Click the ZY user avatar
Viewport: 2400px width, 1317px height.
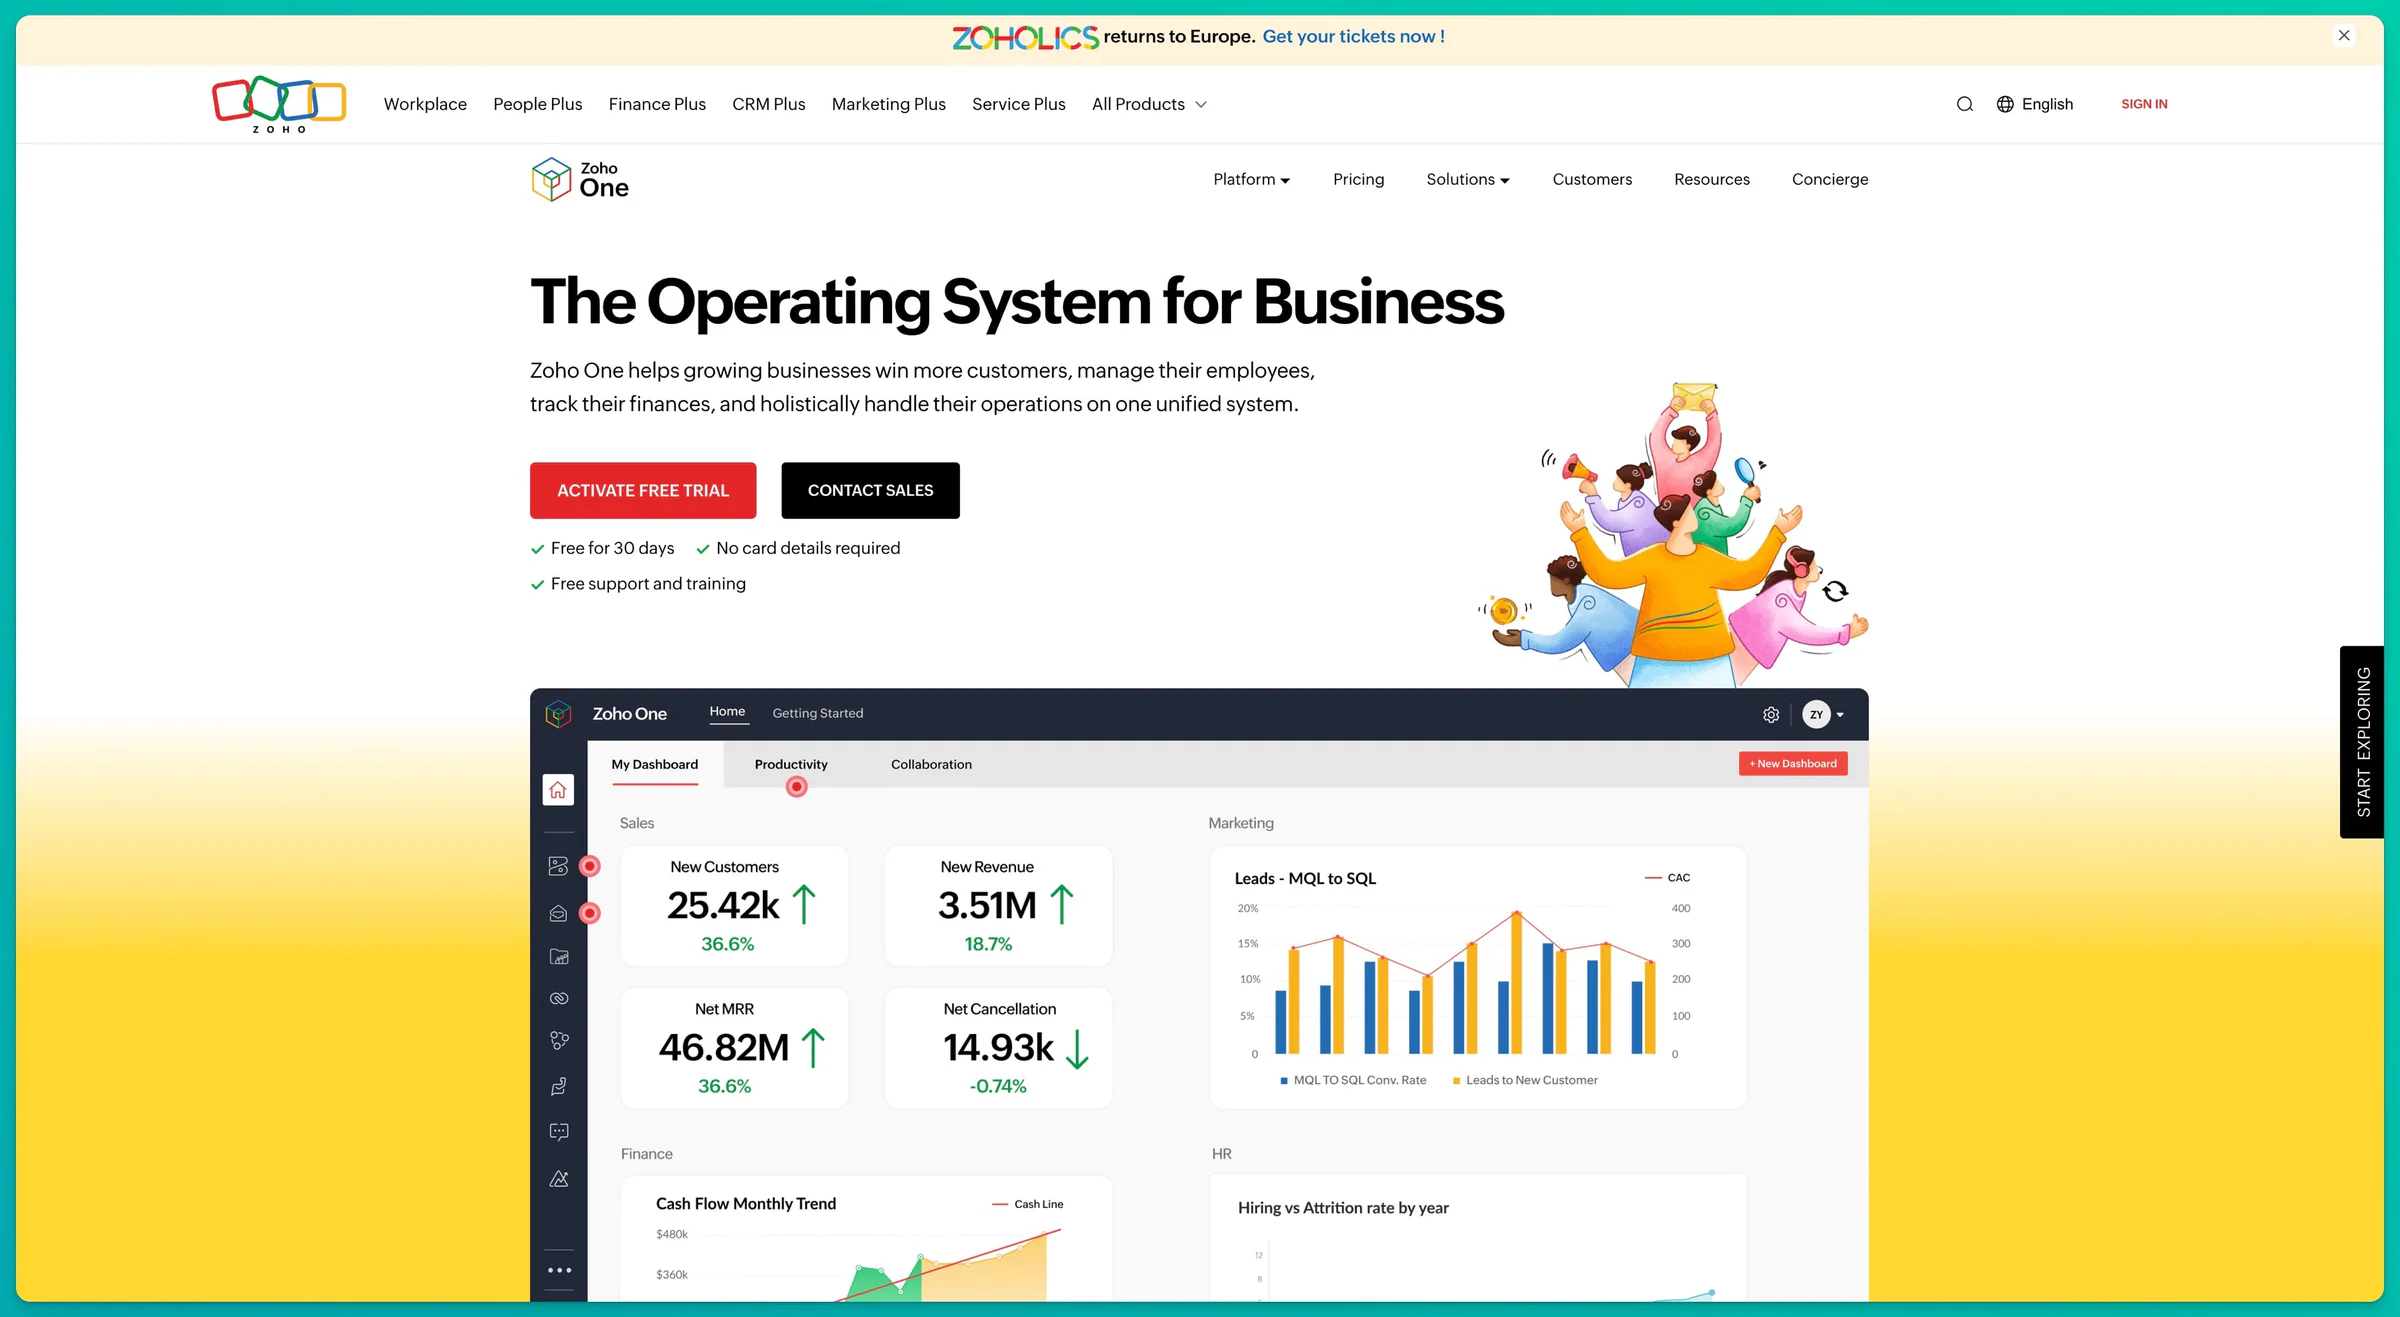1816,714
